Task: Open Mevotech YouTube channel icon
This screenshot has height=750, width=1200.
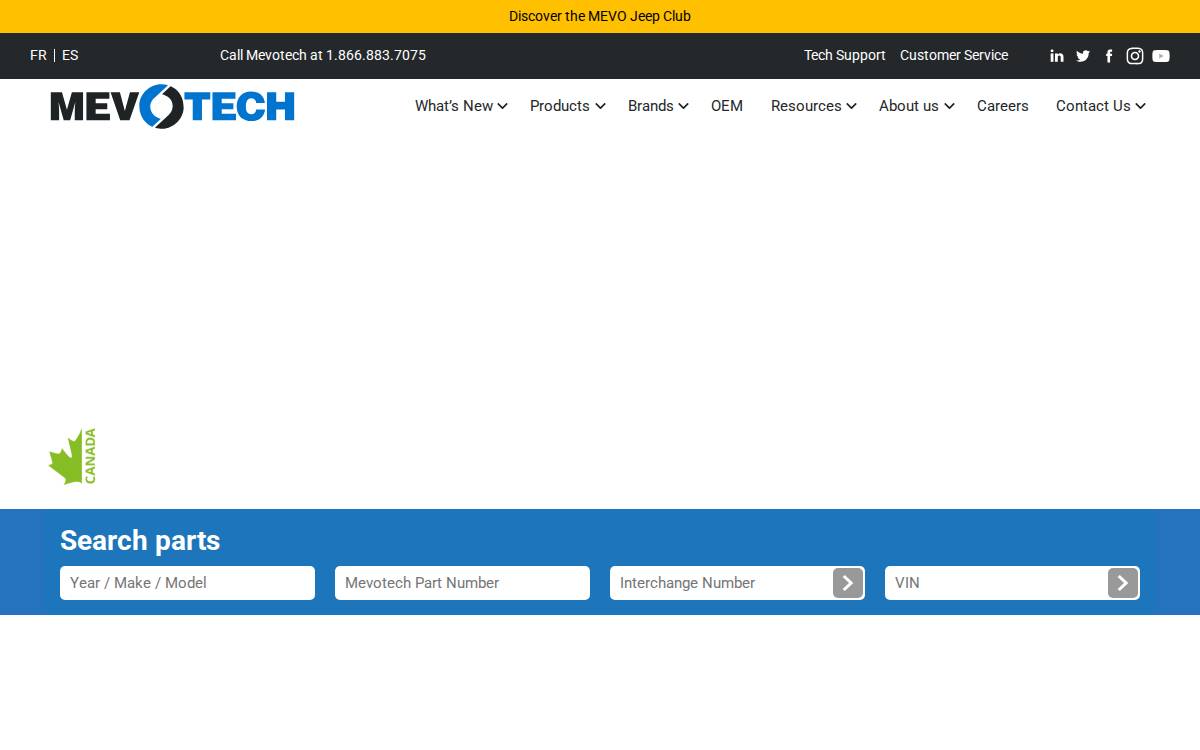Action: pos(1161,56)
